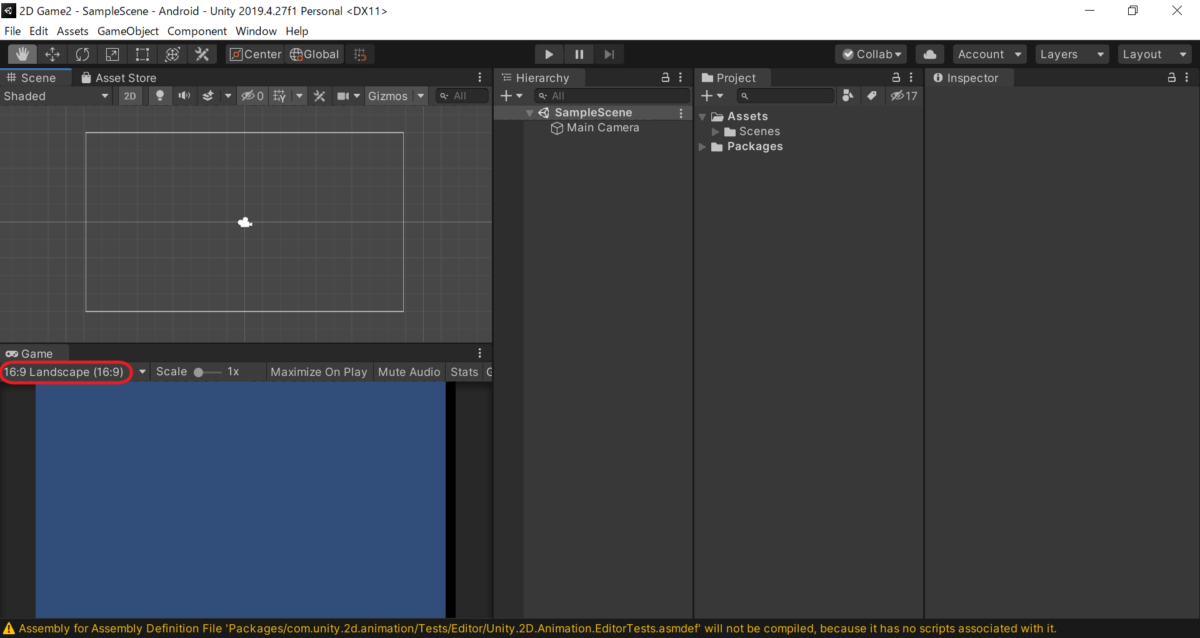Click the warning icon in status bar

tap(9, 629)
